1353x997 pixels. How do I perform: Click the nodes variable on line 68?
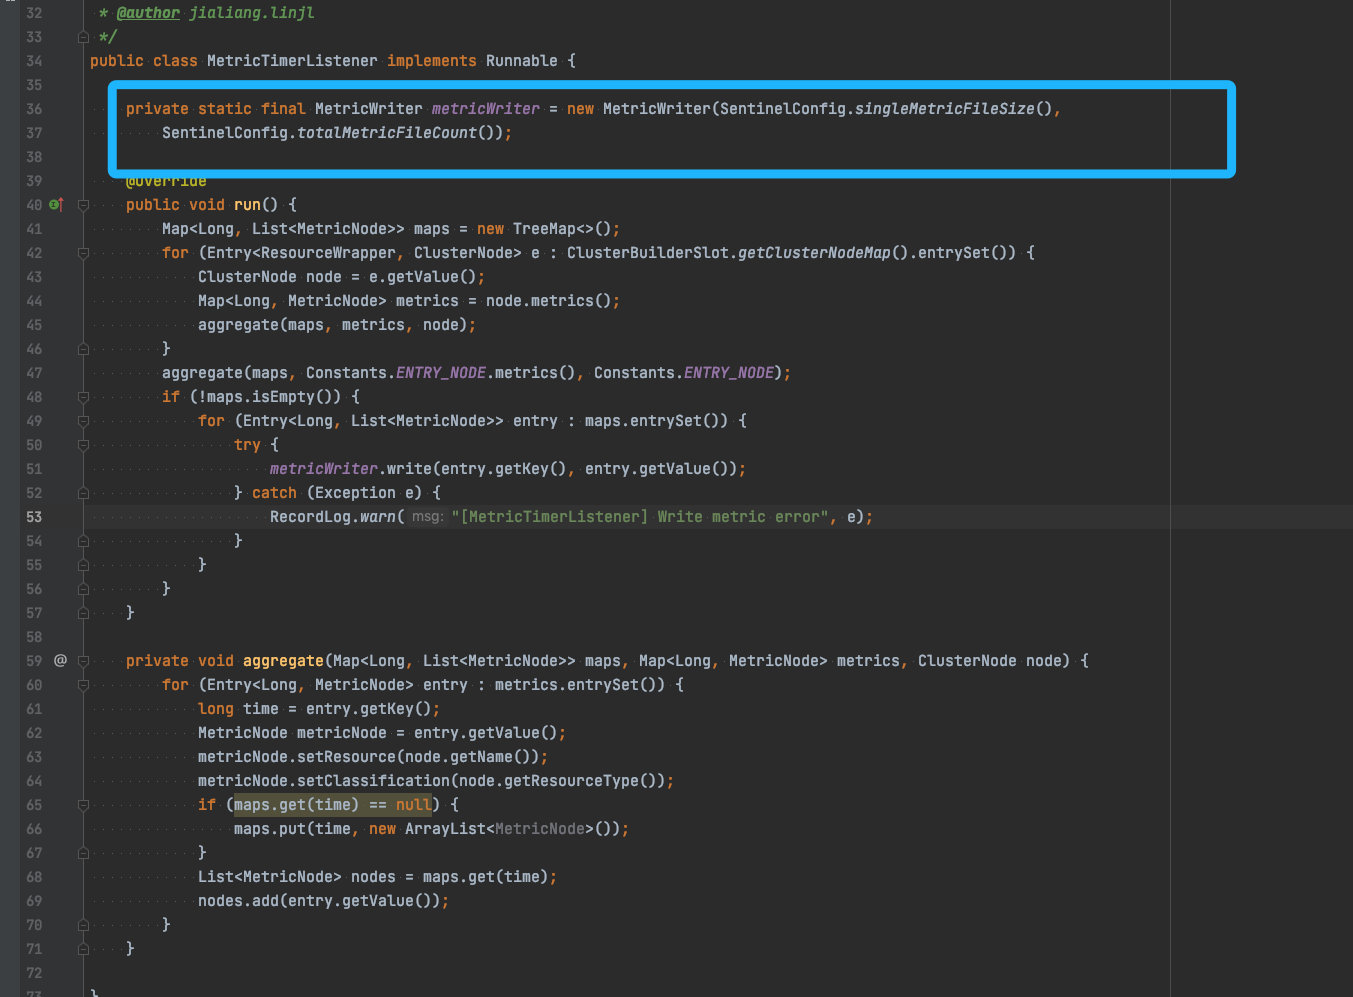pos(373,877)
